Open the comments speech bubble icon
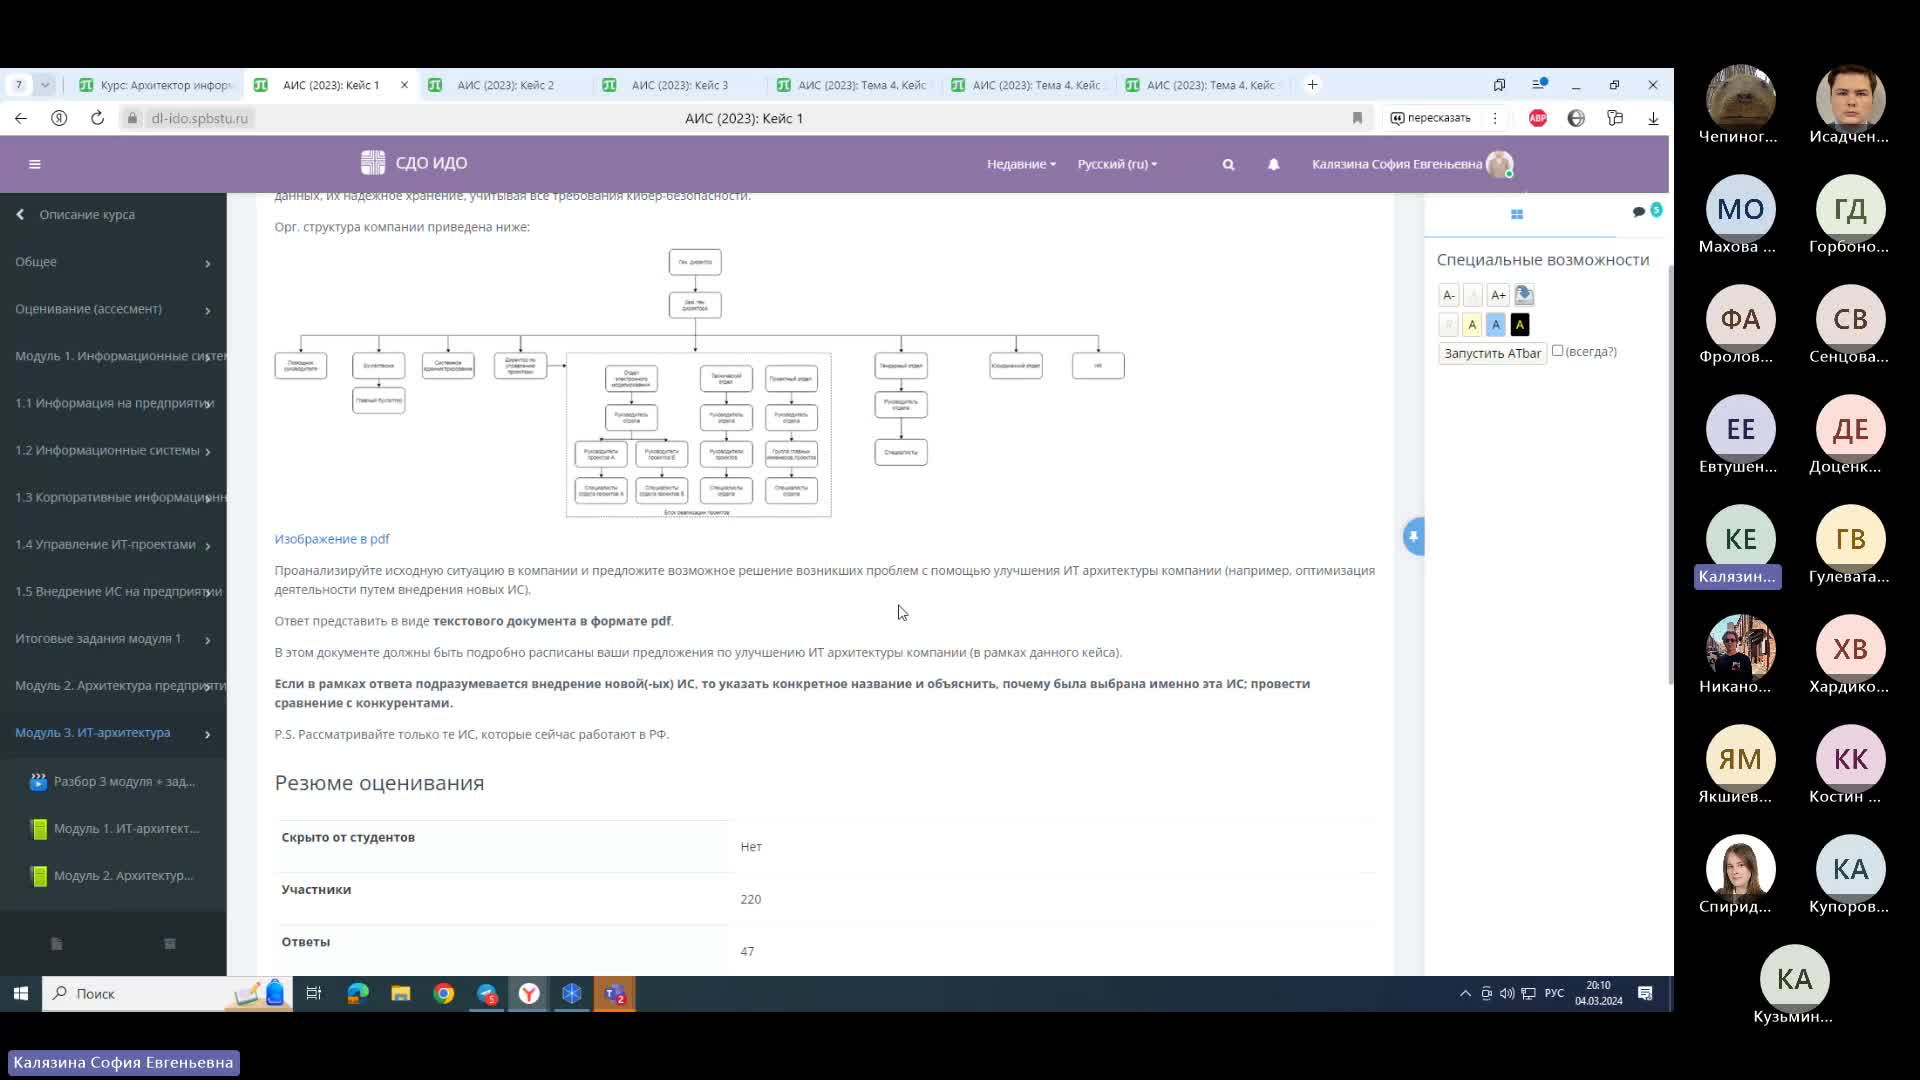Viewport: 1920px width, 1080px height. (x=1639, y=212)
